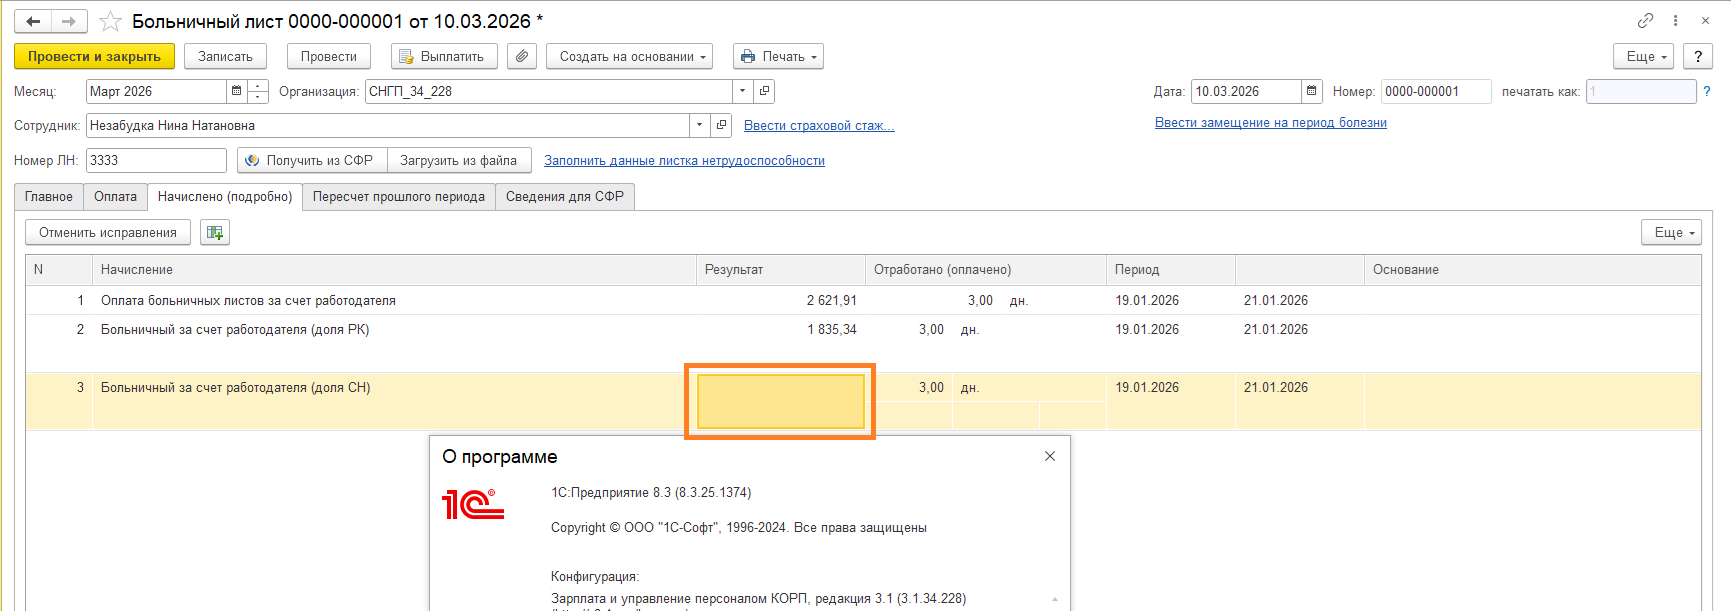Viewport: 1731px width, 611px height.
Task: Follow the Ввести замещение на период болезни link
Action: pos(1270,123)
